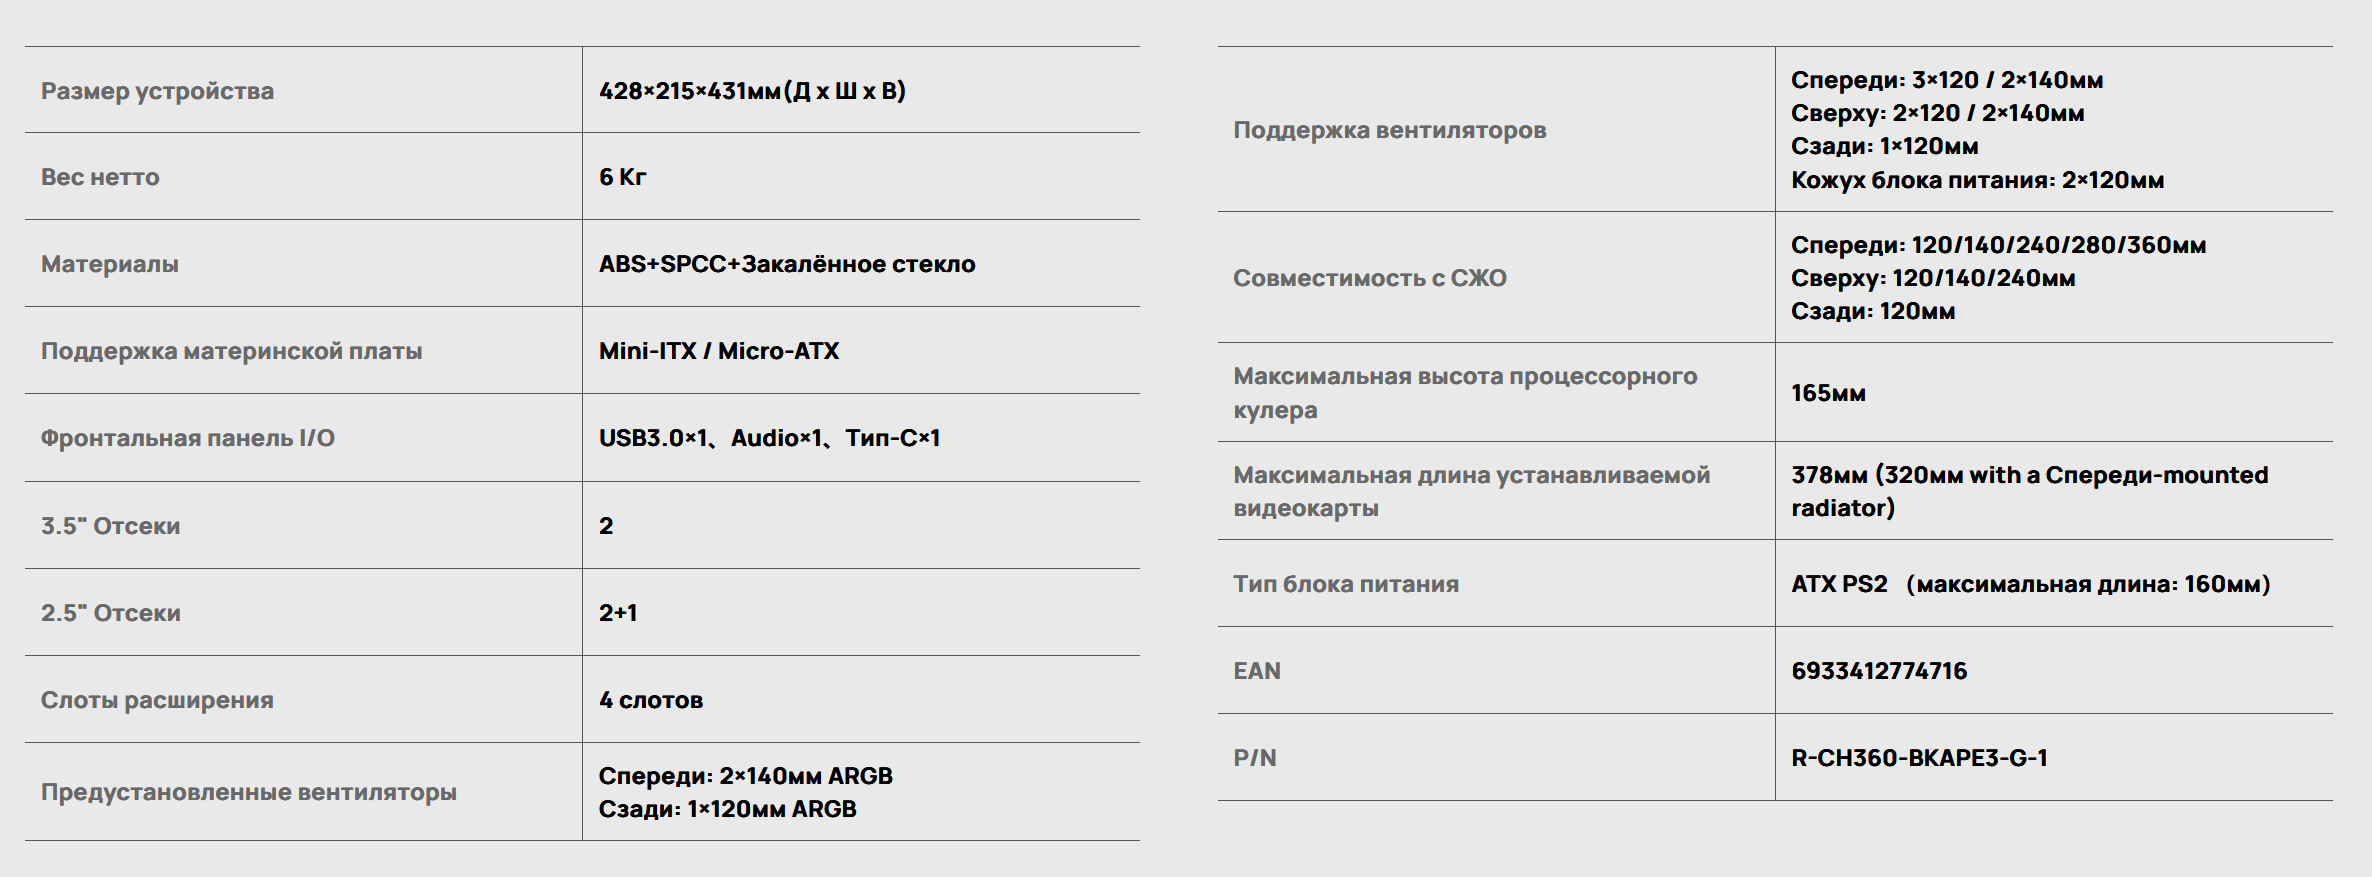Click the "2+1" value for 2.5" bays
Screen dimensions: 2372x877
pyautogui.click(x=618, y=613)
